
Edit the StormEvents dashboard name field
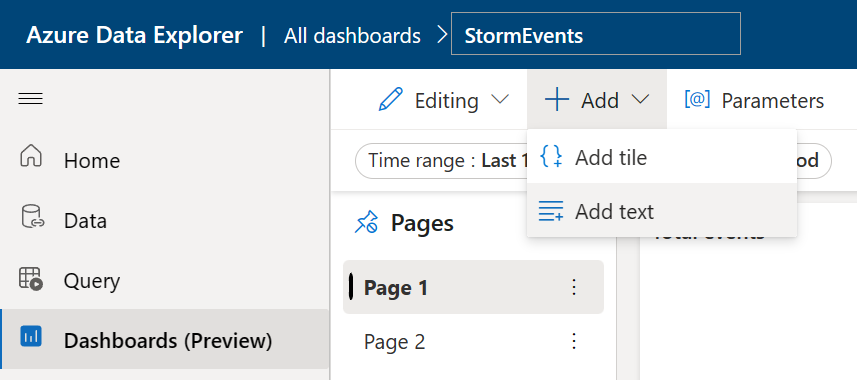click(x=595, y=36)
